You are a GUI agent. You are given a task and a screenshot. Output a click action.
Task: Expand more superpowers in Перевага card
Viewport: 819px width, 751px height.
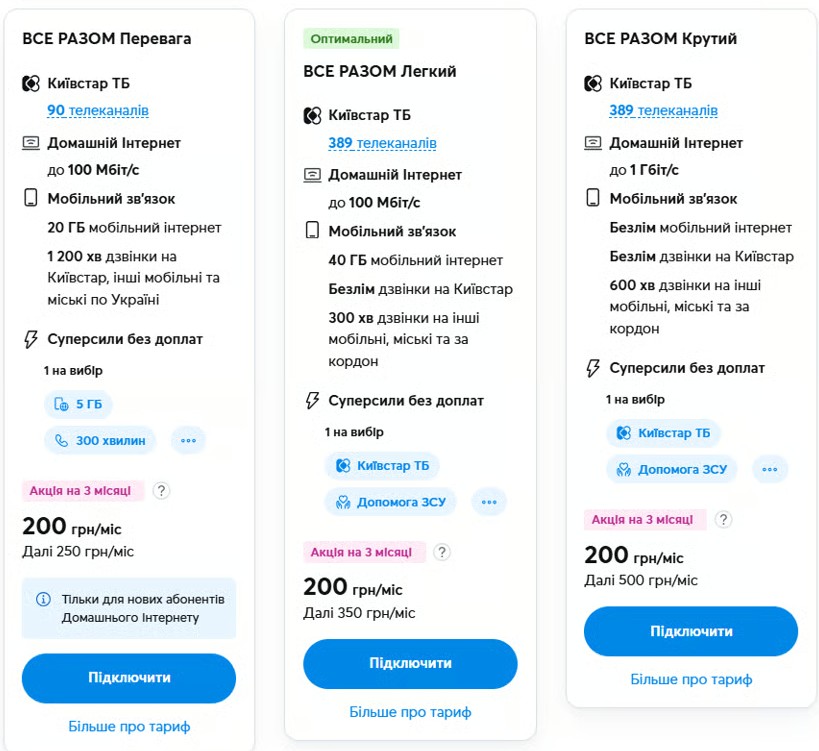(x=188, y=440)
